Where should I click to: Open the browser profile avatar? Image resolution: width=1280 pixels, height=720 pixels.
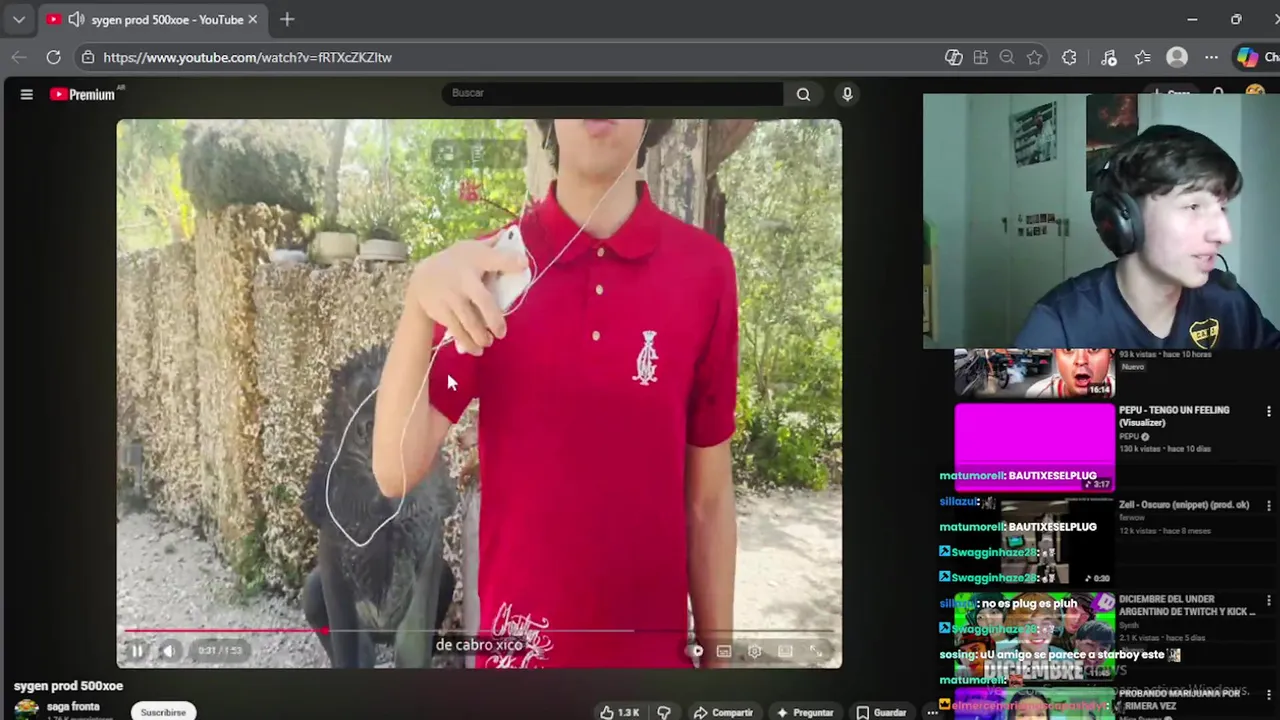pos(1177,57)
